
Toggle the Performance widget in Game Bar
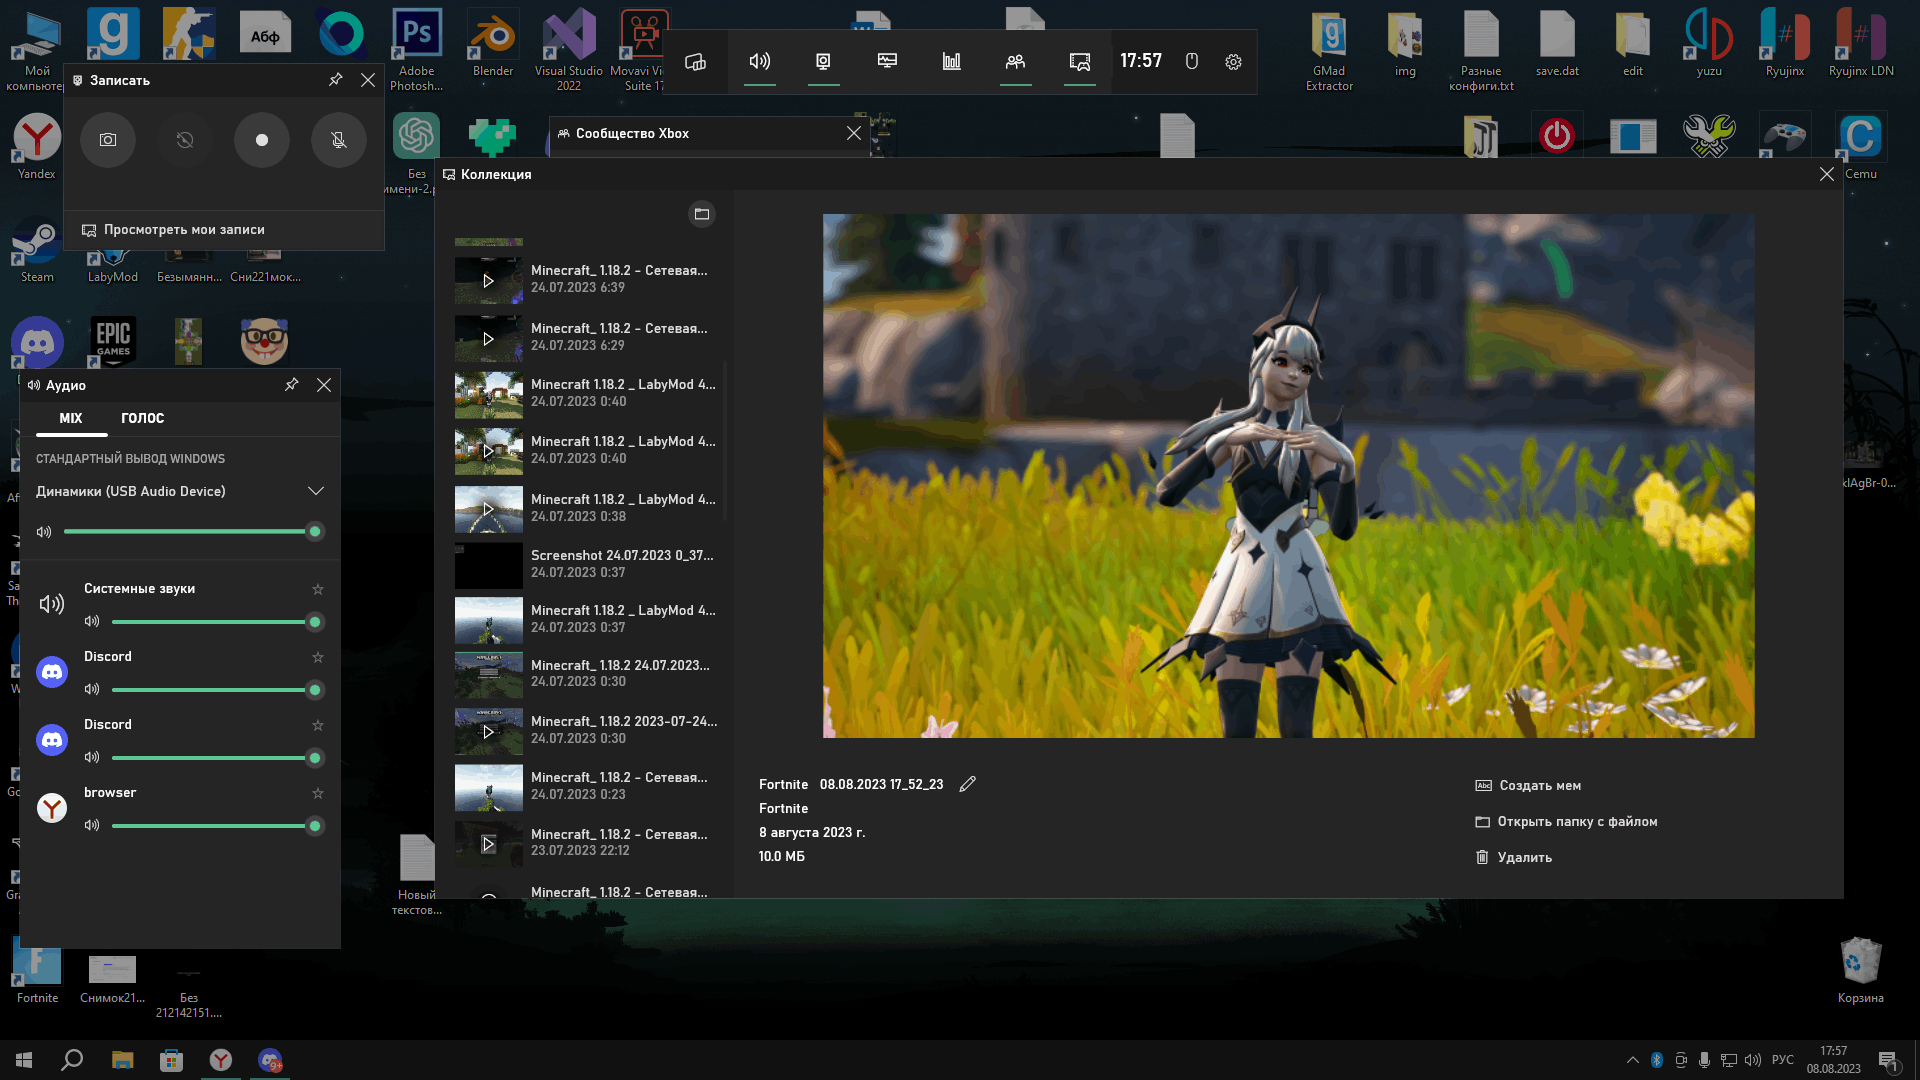887,62
